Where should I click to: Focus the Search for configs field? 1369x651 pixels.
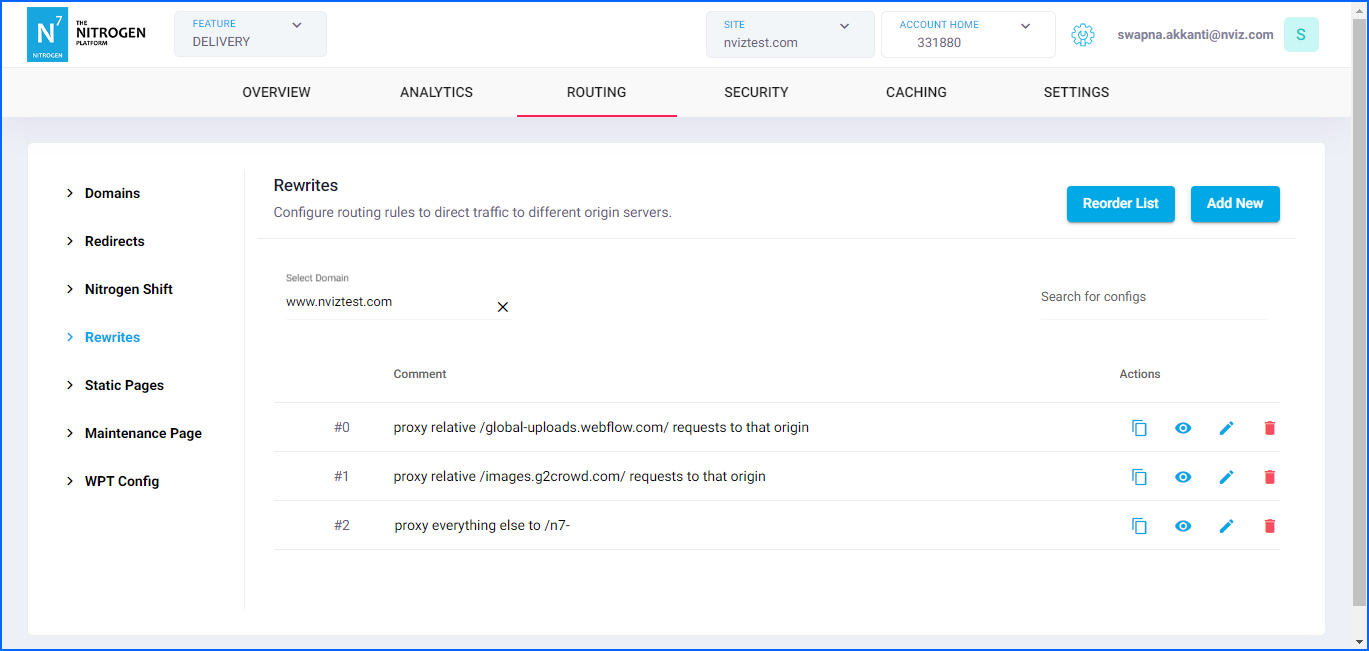[1153, 297]
